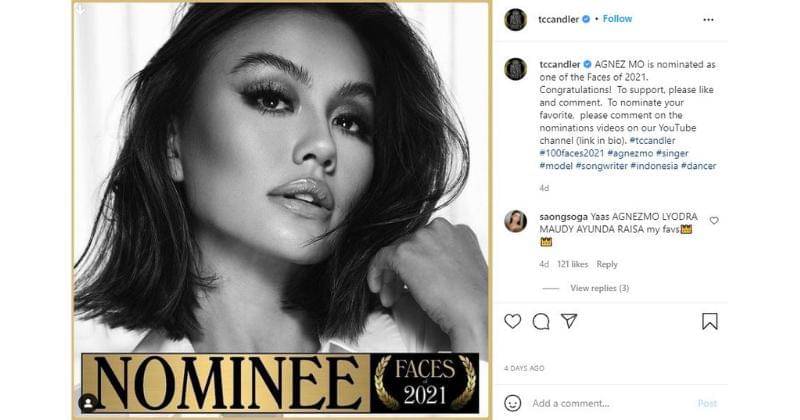This screenshot has width=800, height=420.
Task: Click saongsoga's comment avatar
Action: point(515,221)
